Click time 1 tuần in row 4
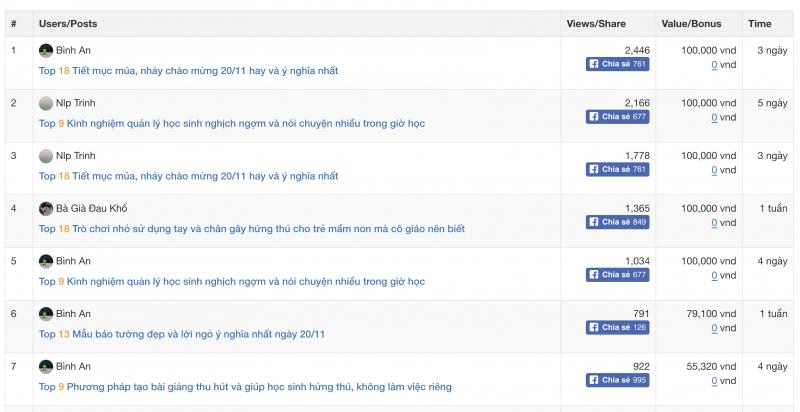Screen dimensions: 800x412 [x=773, y=209]
